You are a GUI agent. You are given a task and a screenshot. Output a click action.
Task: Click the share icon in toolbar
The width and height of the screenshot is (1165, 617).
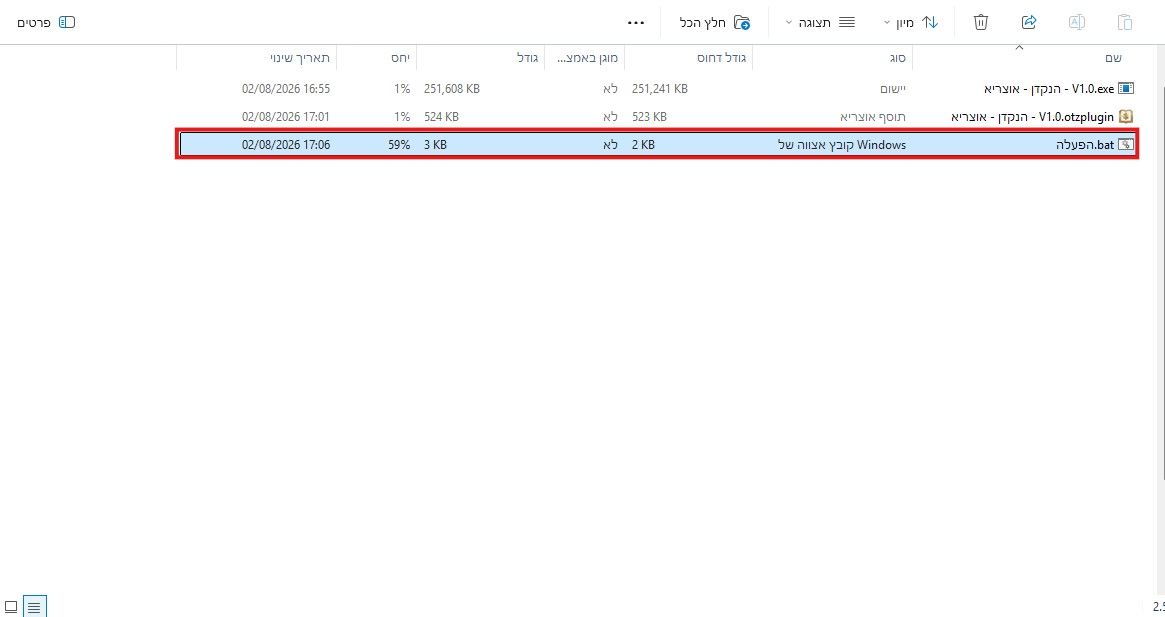pos(1029,22)
